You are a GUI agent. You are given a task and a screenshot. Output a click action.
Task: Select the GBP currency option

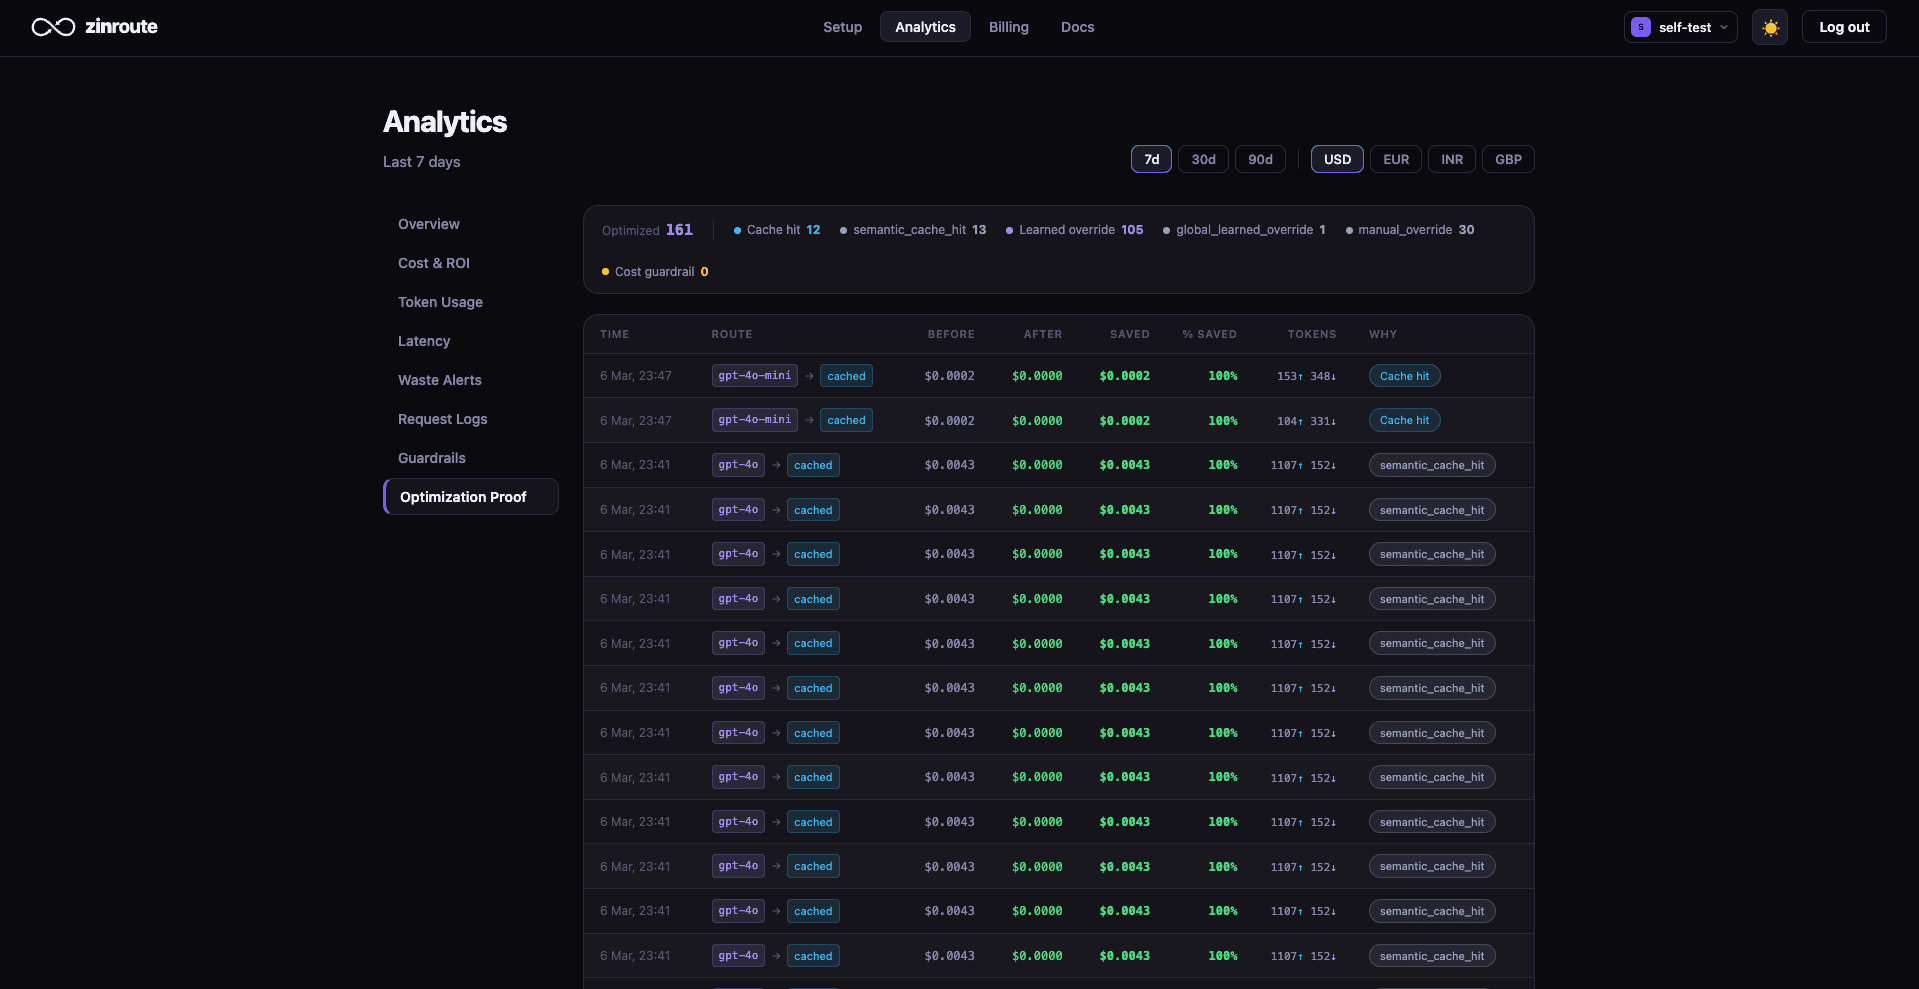tap(1508, 159)
